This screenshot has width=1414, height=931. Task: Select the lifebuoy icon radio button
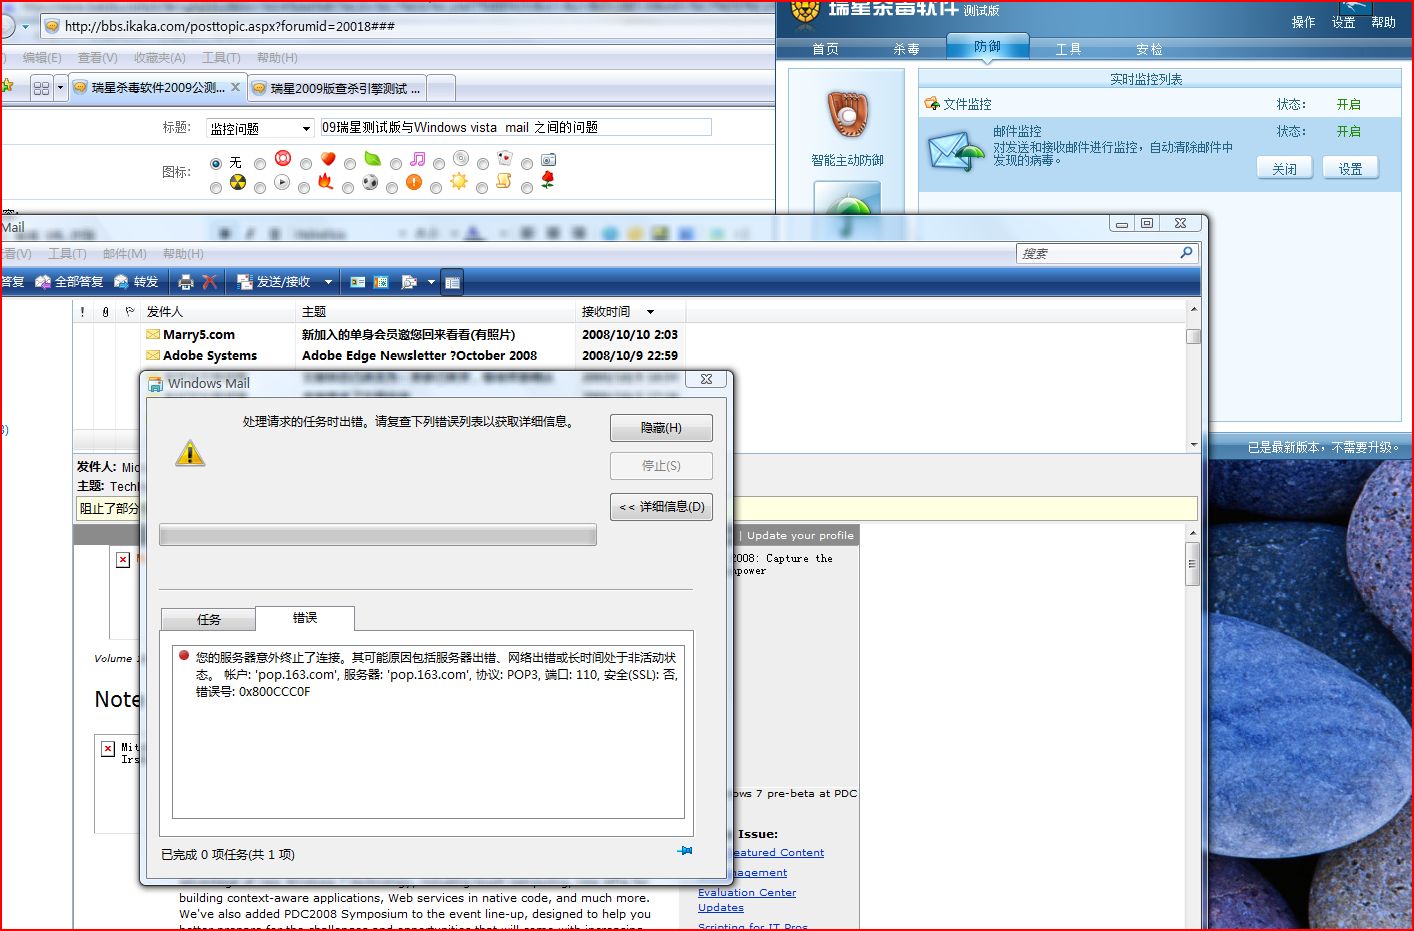(x=260, y=163)
